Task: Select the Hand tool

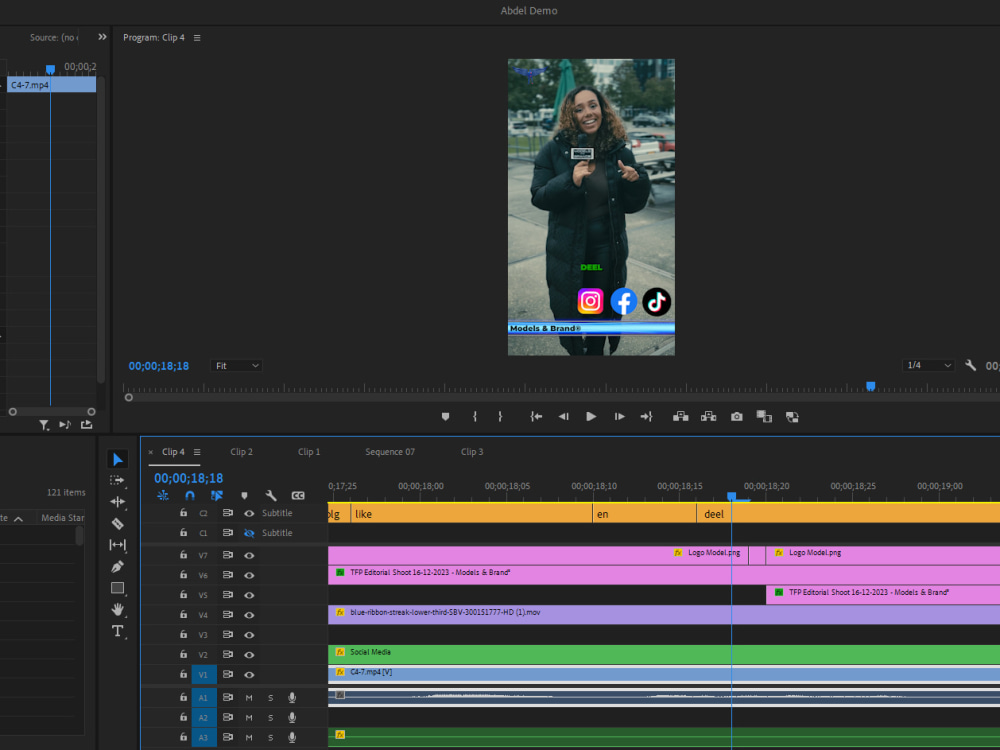Action: tap(117, 610)
